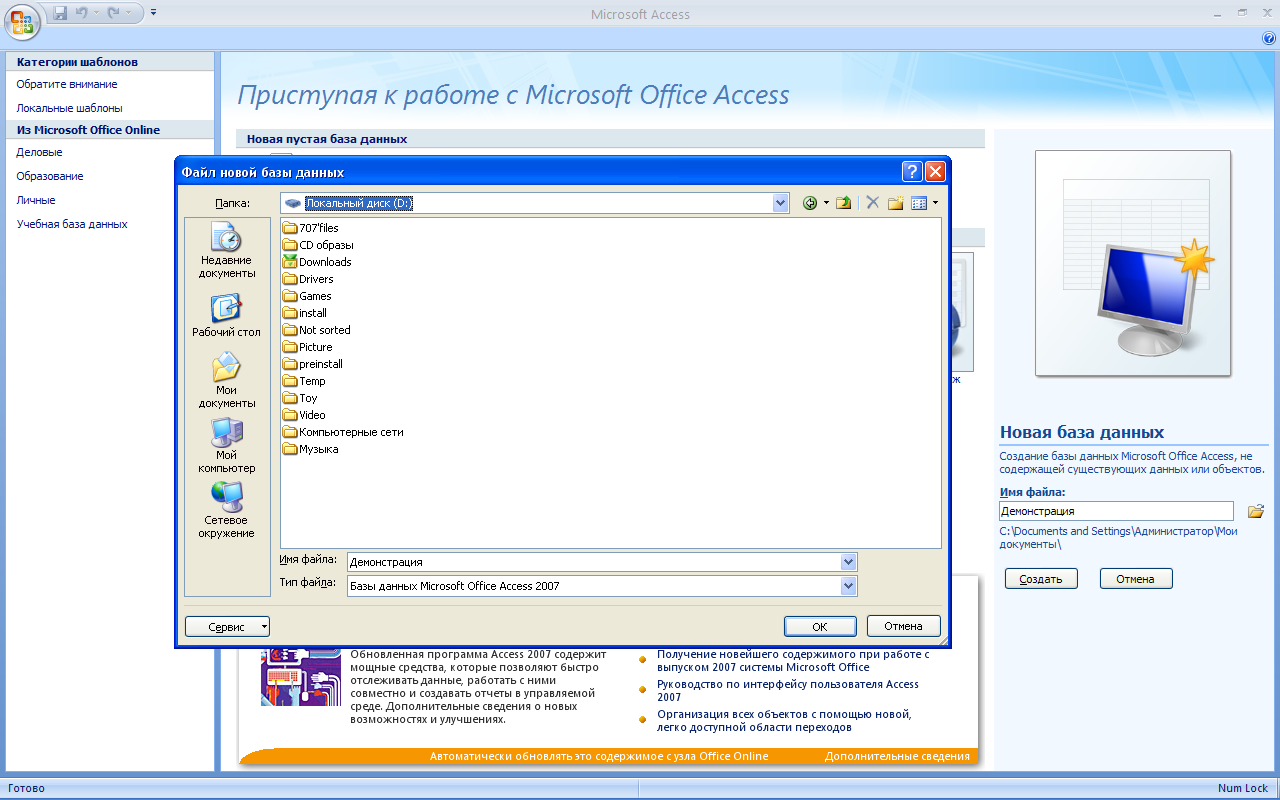
Task: Open Customize Quick Access Toolbar arrow
Action: point(153,13)
